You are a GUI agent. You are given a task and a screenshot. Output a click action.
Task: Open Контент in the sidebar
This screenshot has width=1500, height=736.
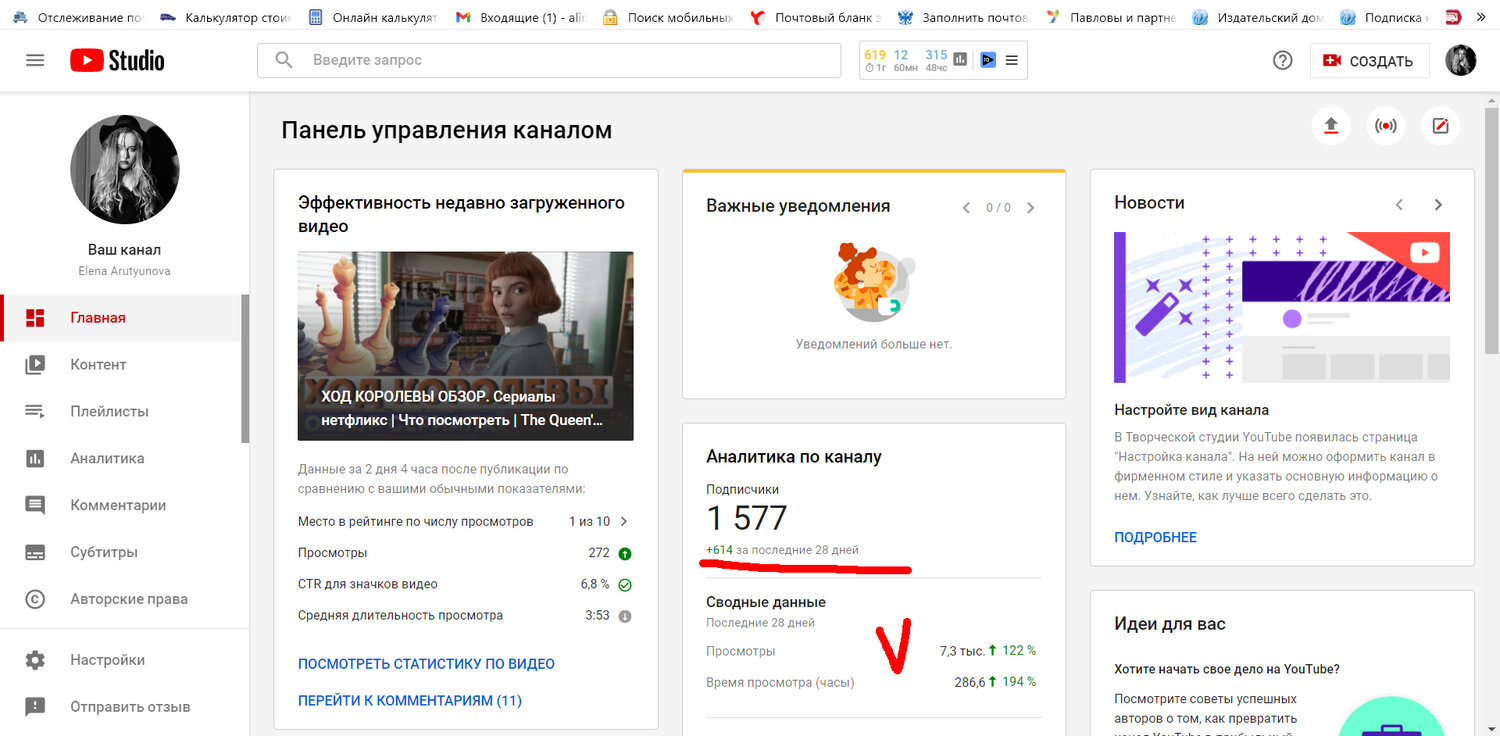[121, 365]
